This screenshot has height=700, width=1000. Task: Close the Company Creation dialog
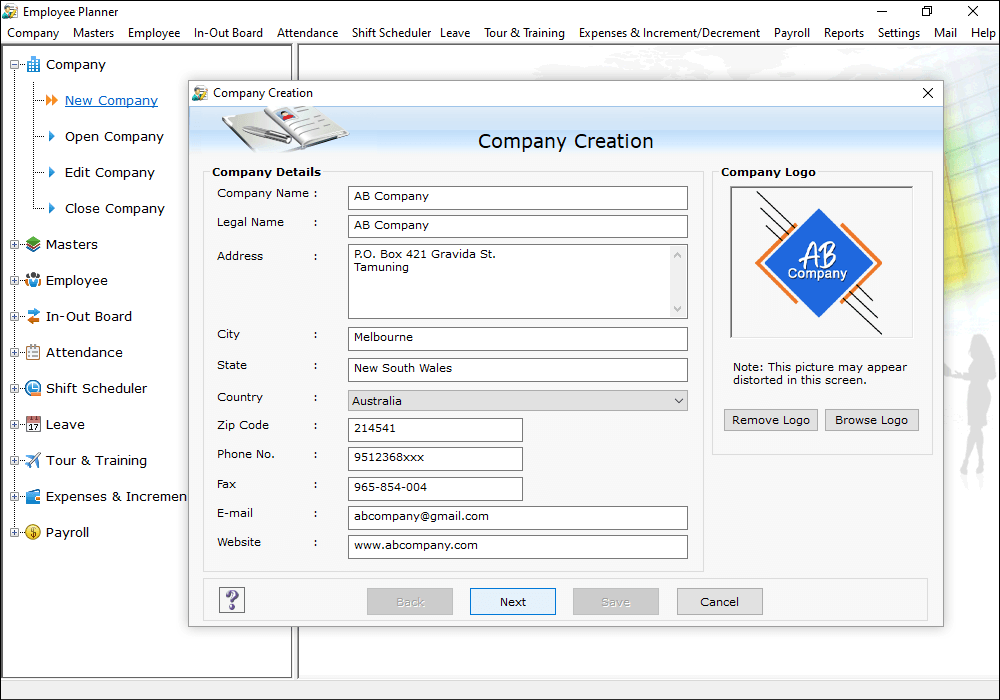point(927,93)
